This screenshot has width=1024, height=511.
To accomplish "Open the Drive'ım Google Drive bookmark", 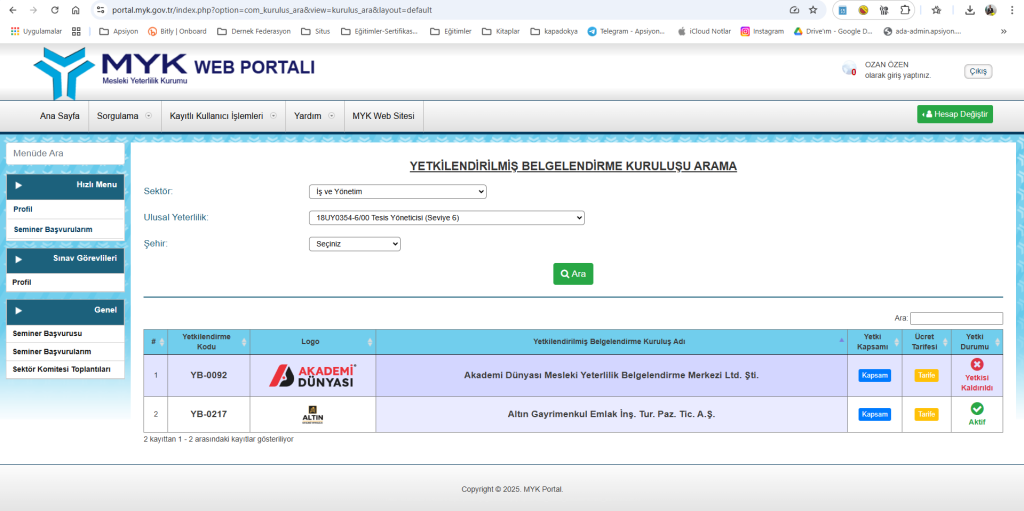I will pos(833,31).
